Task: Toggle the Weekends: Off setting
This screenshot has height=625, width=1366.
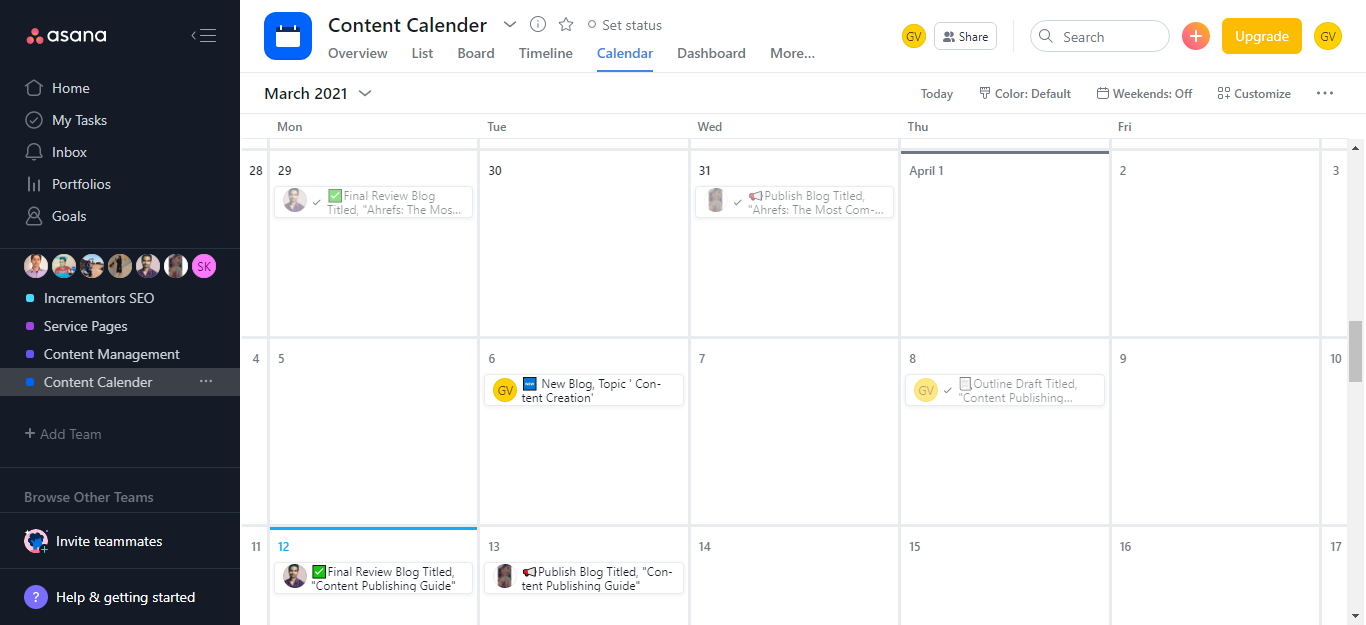Action: coord(1144,93)
